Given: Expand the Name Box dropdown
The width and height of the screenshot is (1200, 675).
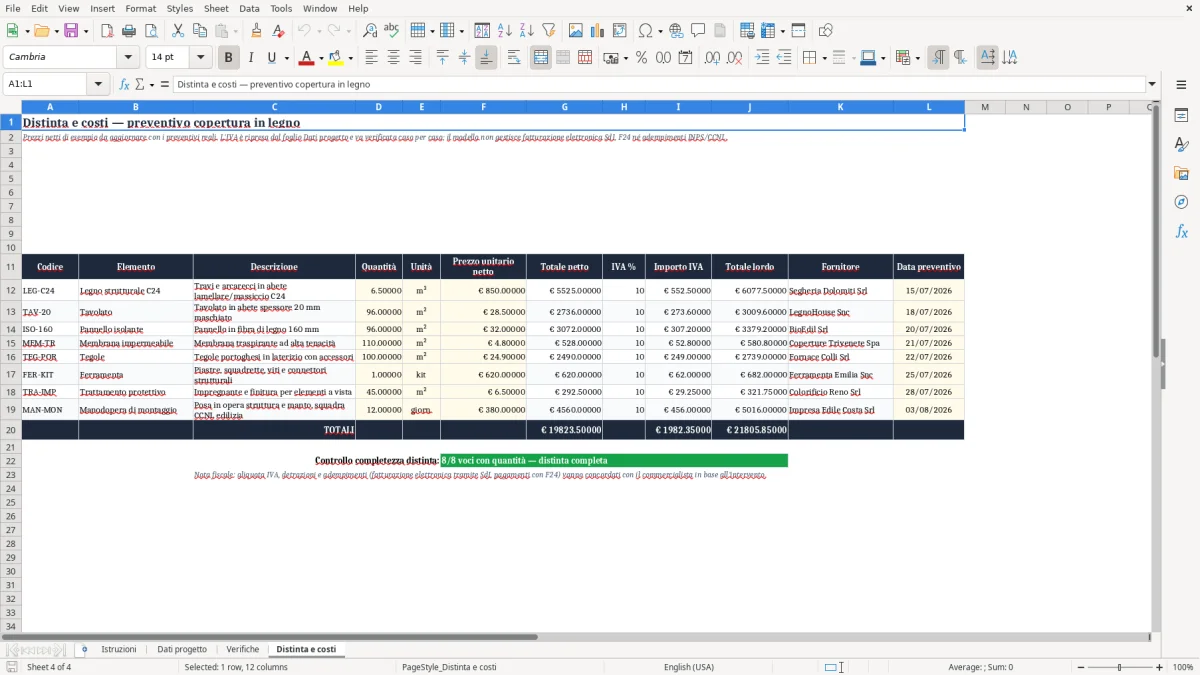Looking at the screenshot, I should [x=99, y=85].
